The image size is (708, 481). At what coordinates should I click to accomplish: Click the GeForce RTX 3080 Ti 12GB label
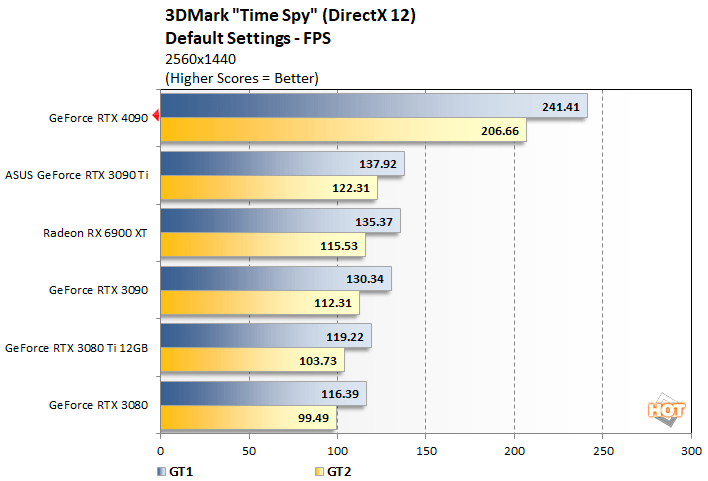pyautogui.click(x=77, y=348)
